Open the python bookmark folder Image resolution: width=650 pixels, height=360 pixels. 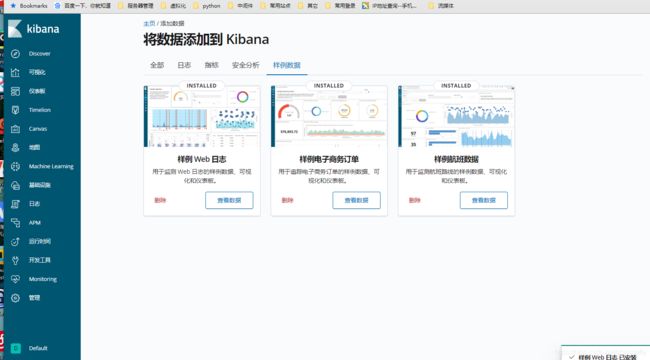pyautogui.click(x=207, y=6)
